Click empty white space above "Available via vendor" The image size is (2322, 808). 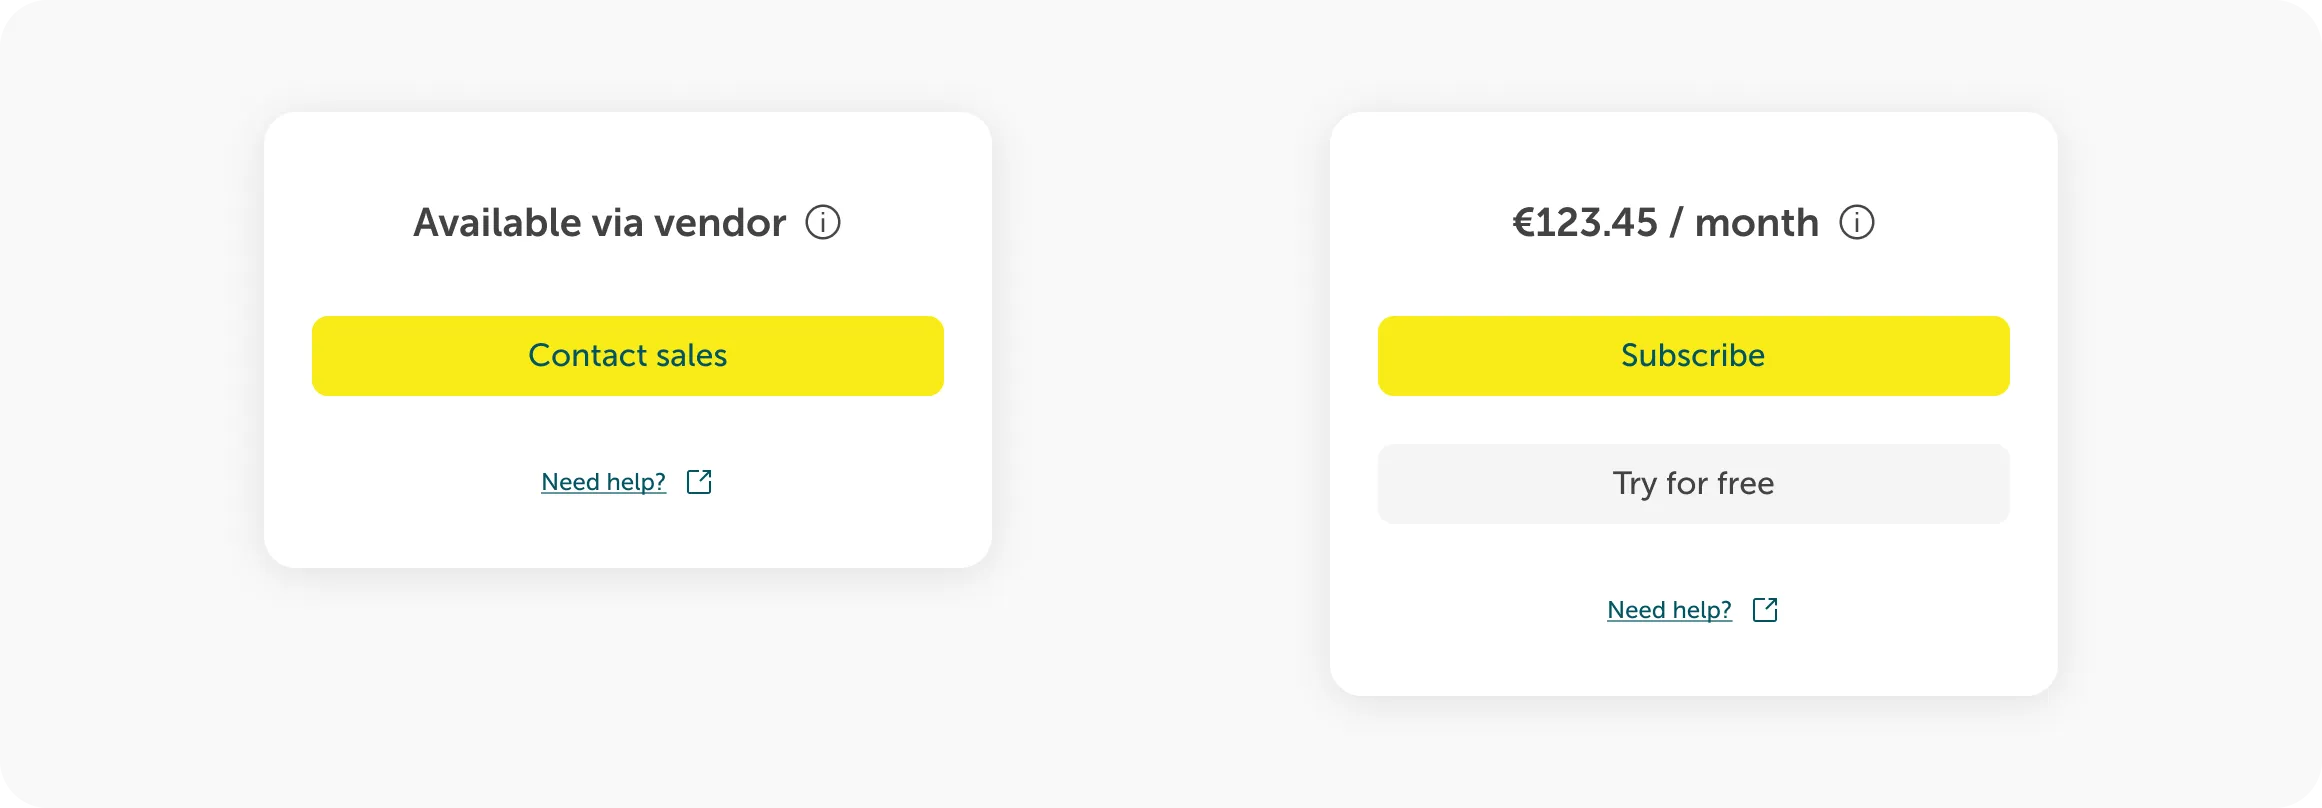coord(628,155)
